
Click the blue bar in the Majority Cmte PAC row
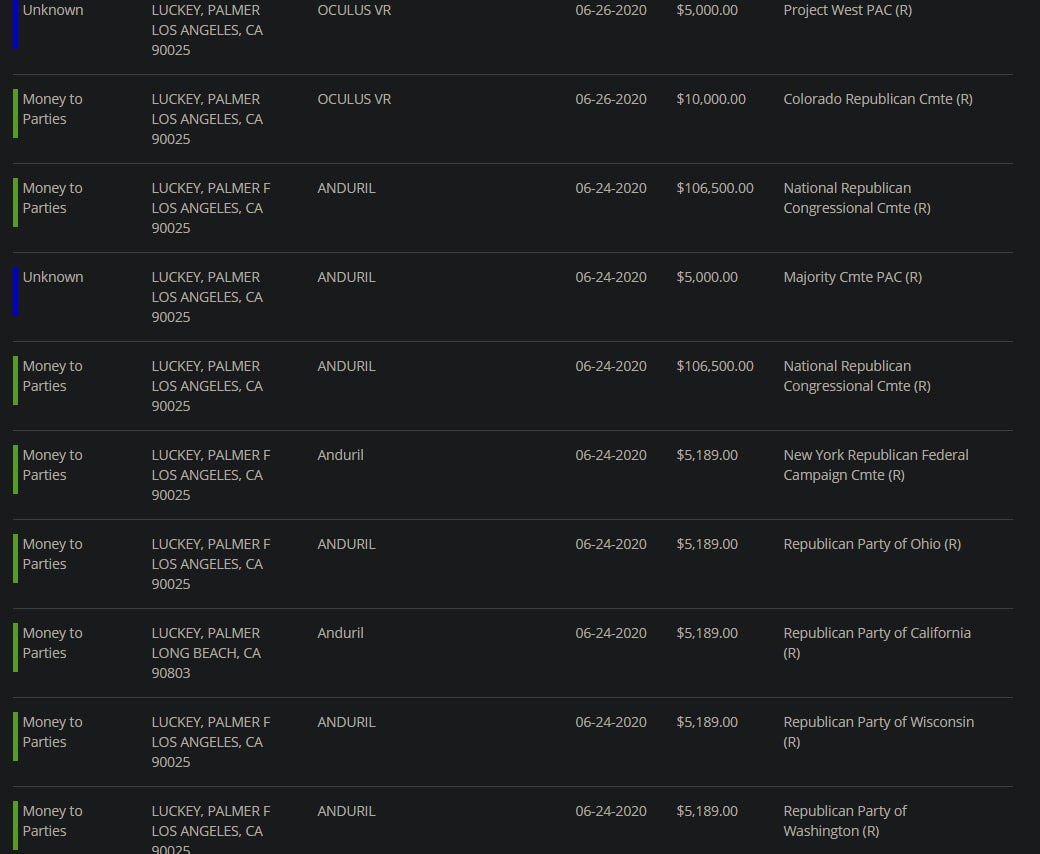coord(16,291)
